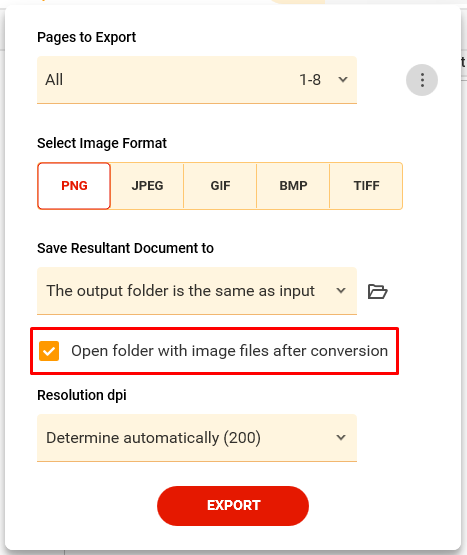Click the orange checkmark box
The height and width of the screenshot is (555, 467).
(x=49, y=351)
